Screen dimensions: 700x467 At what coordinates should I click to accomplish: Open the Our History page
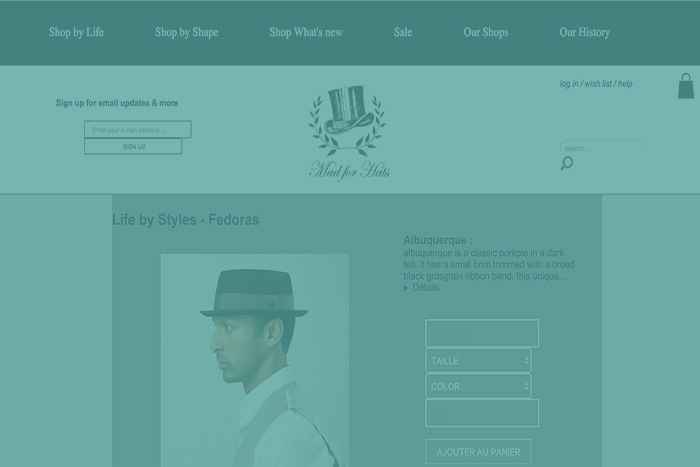[x=584, y=32]
